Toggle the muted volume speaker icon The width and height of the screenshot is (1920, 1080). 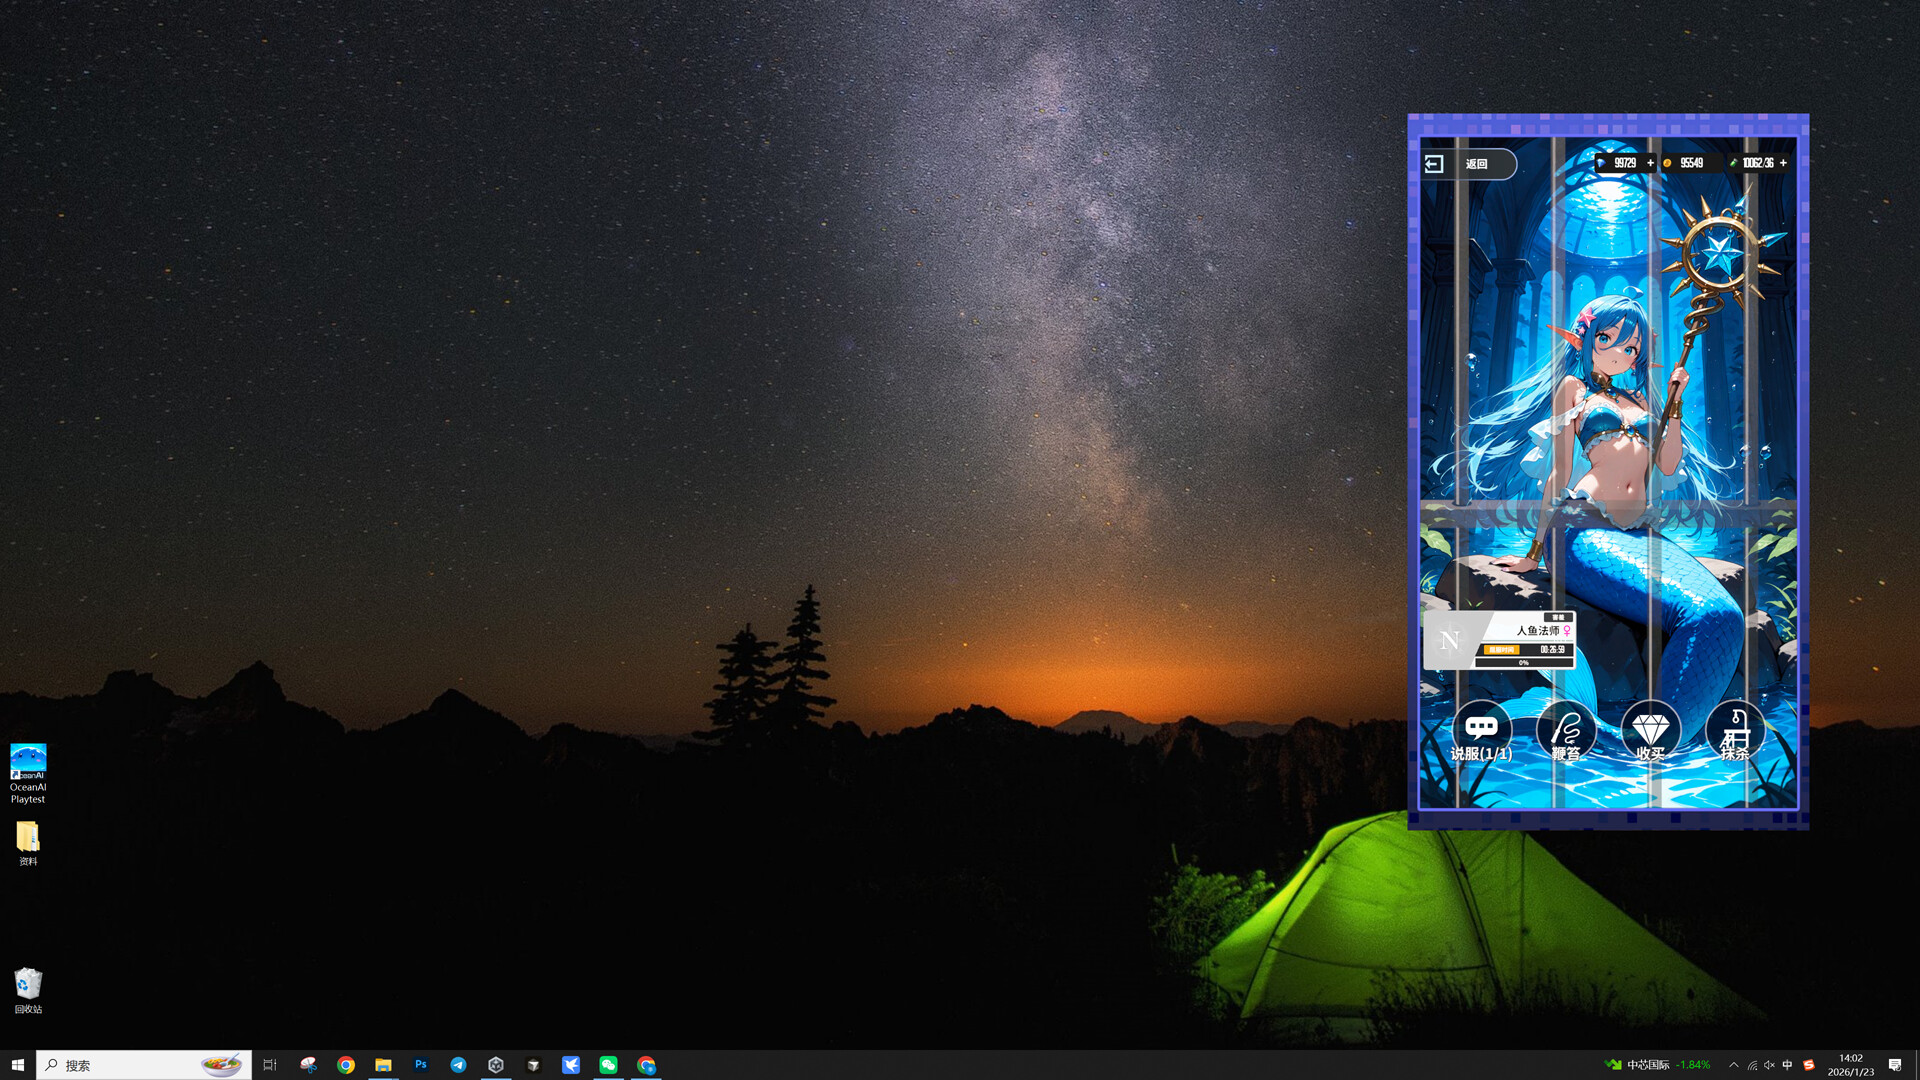click(1769, 1065)
